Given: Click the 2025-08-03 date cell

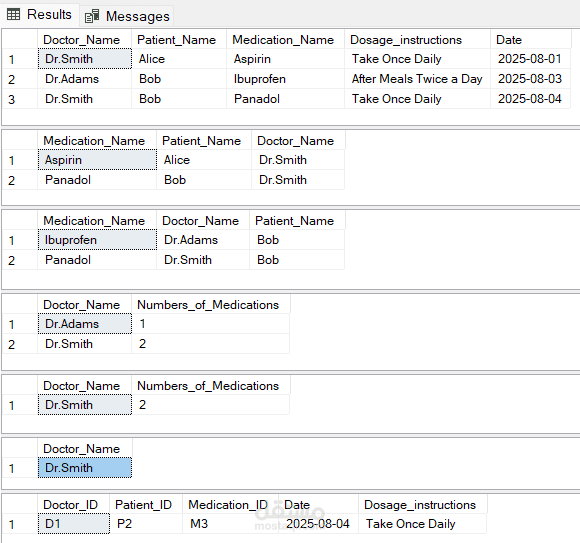Looking at the screenshot, I should coord(530,79).
